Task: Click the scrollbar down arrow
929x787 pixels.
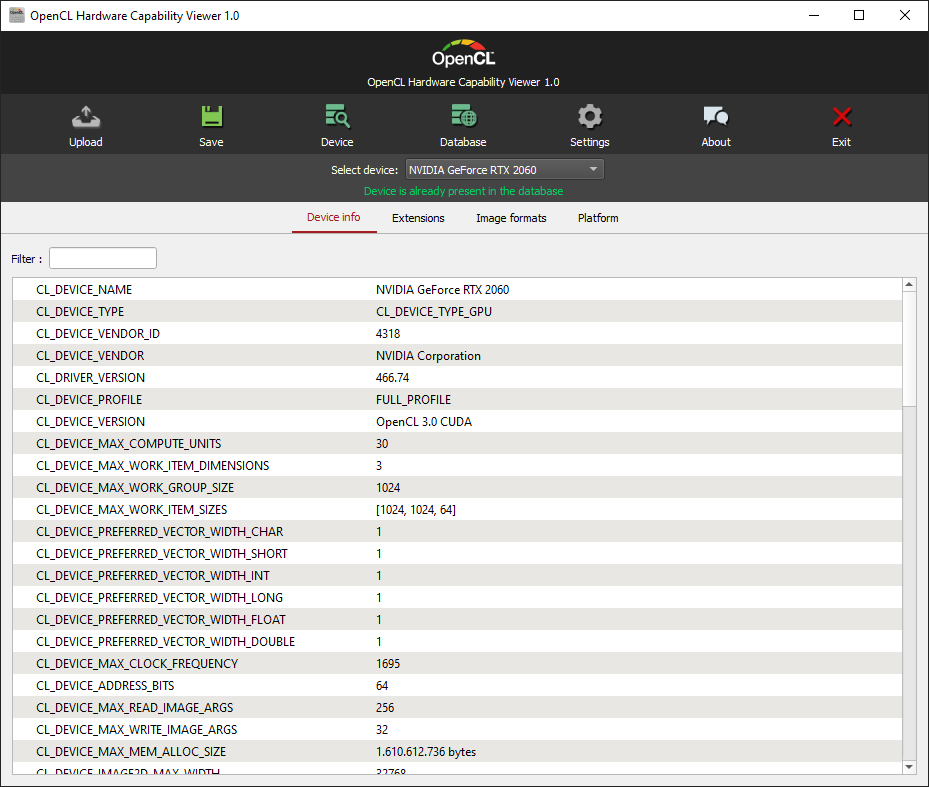Action: [x=909, y=767]
